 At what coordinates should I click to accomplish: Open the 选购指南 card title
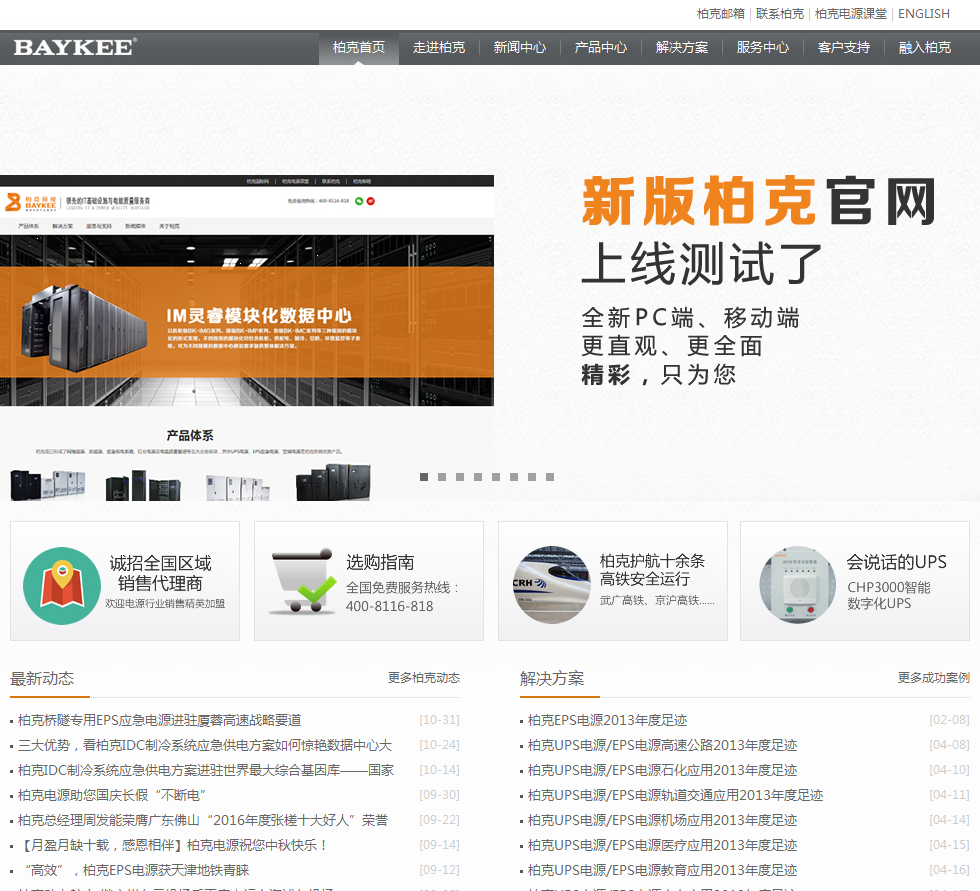click(x=380, y=562)
